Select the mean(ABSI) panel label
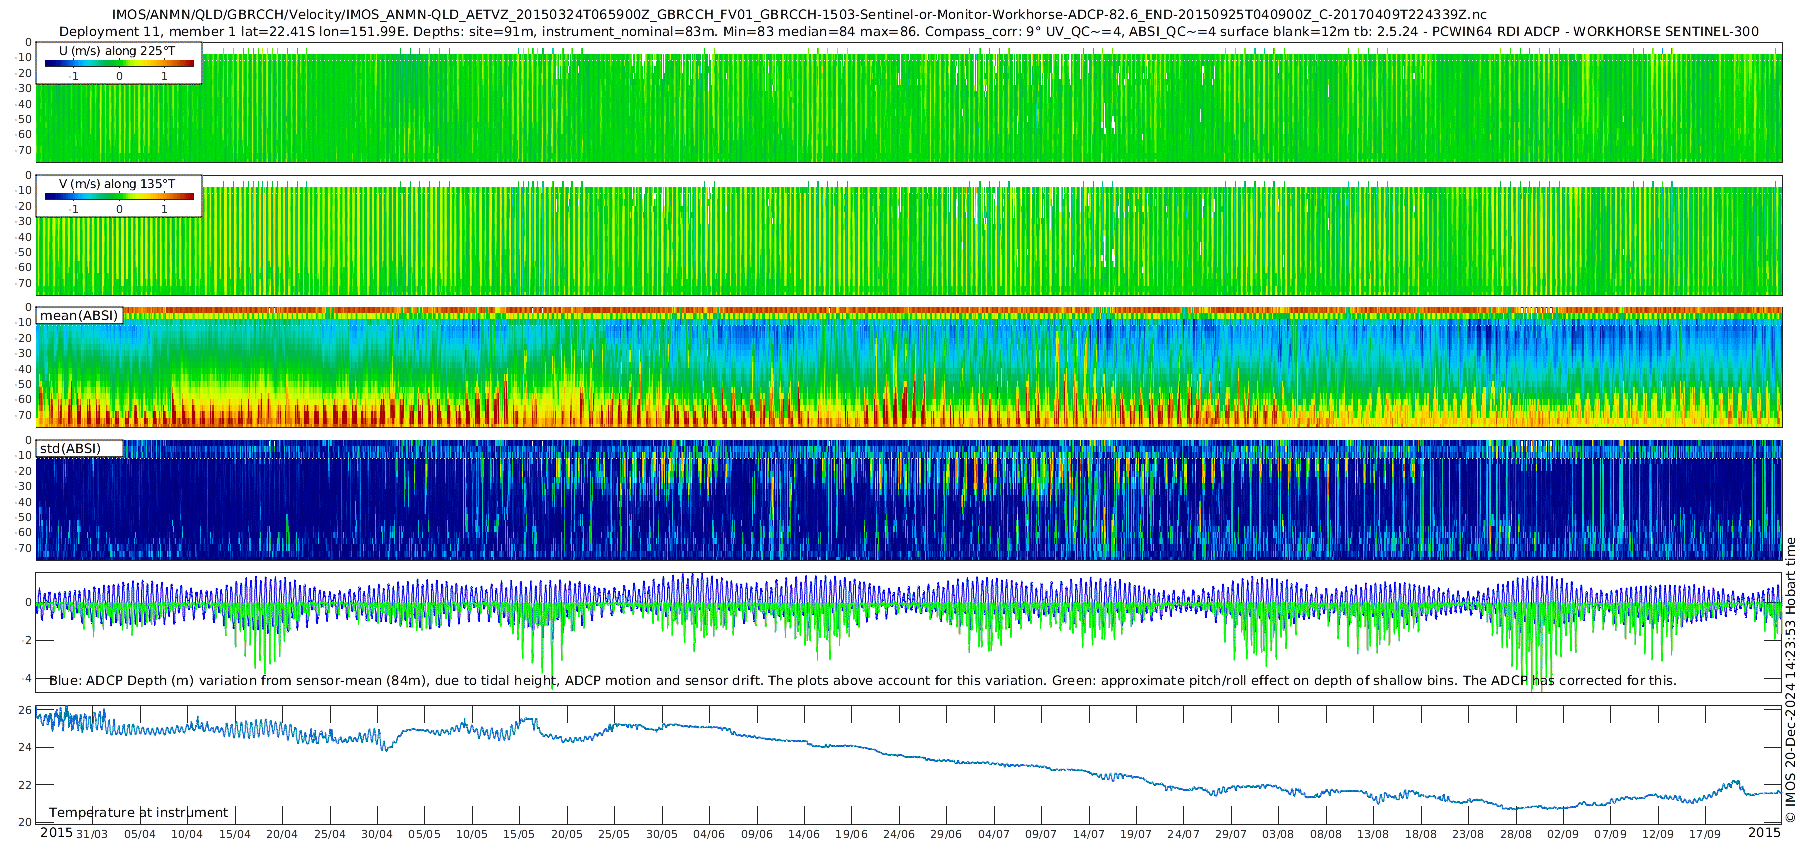1800x850 pixels. click(x=79, y=316)
